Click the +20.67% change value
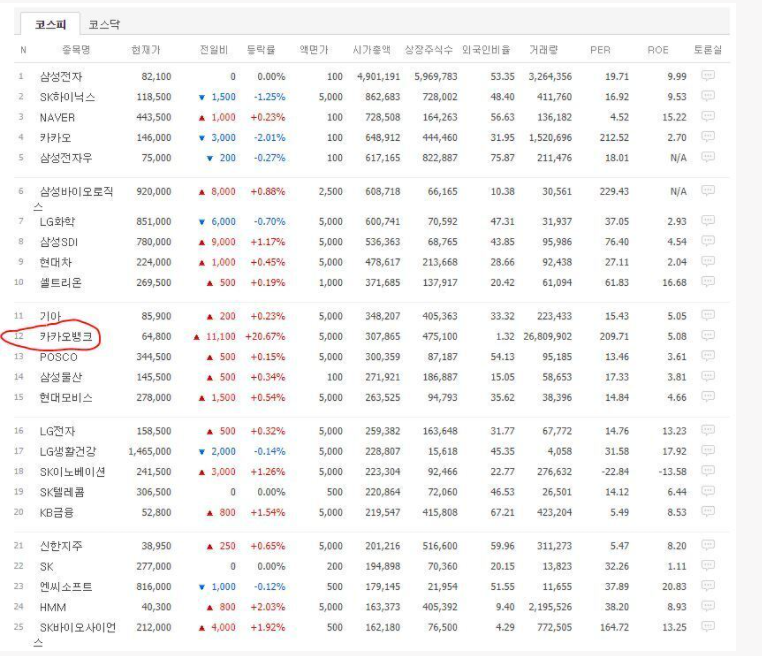 265,336
